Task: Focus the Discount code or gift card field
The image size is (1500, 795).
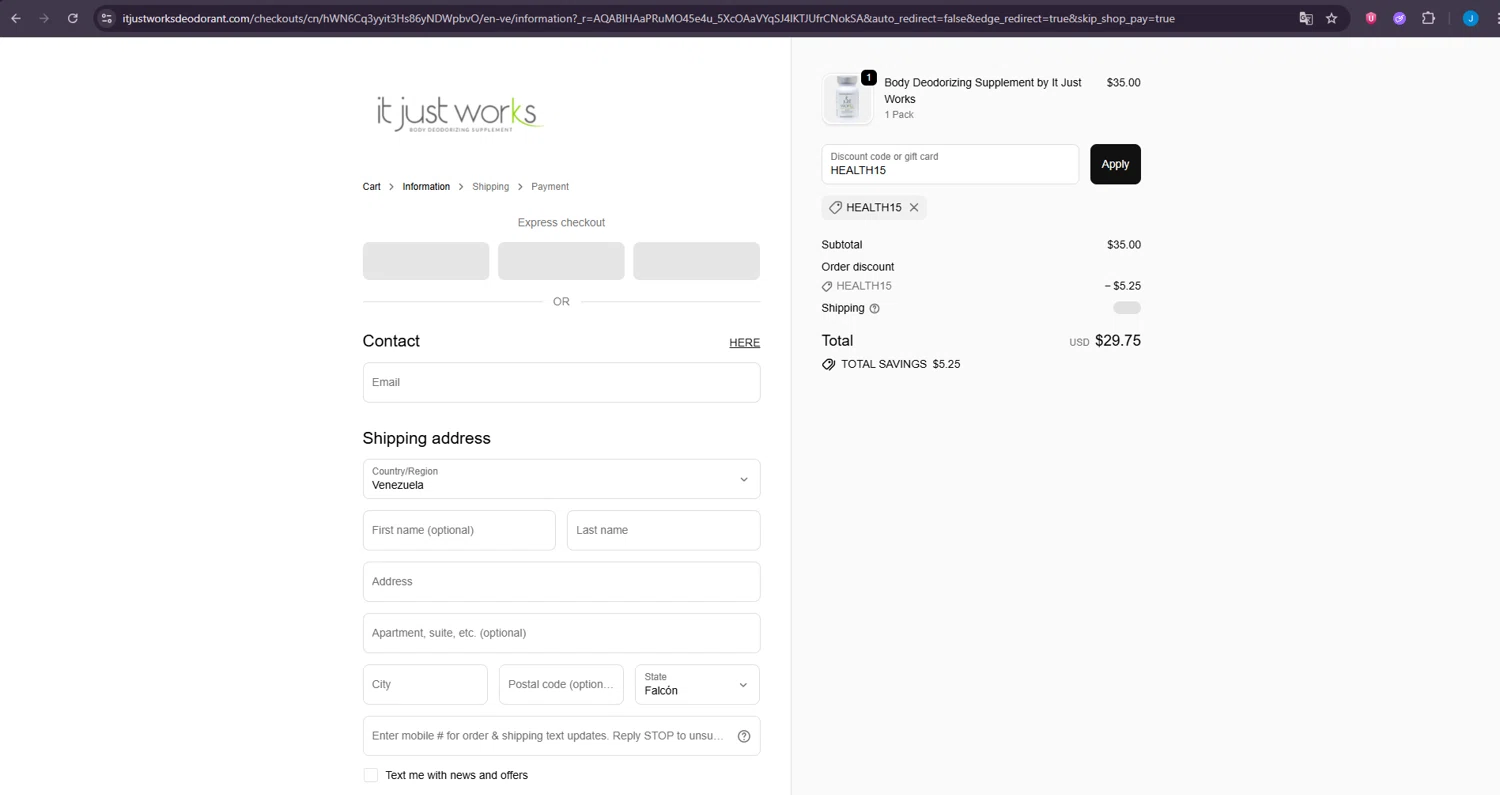Action: point(950,164)
